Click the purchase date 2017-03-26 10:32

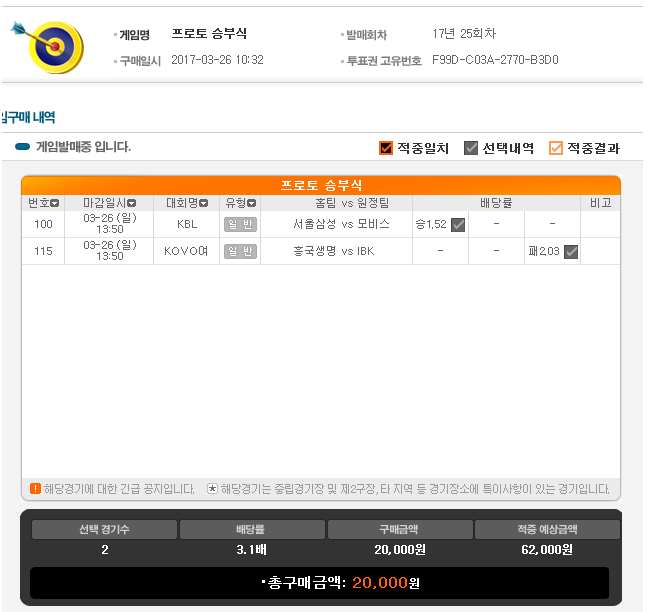click(217, 60)
